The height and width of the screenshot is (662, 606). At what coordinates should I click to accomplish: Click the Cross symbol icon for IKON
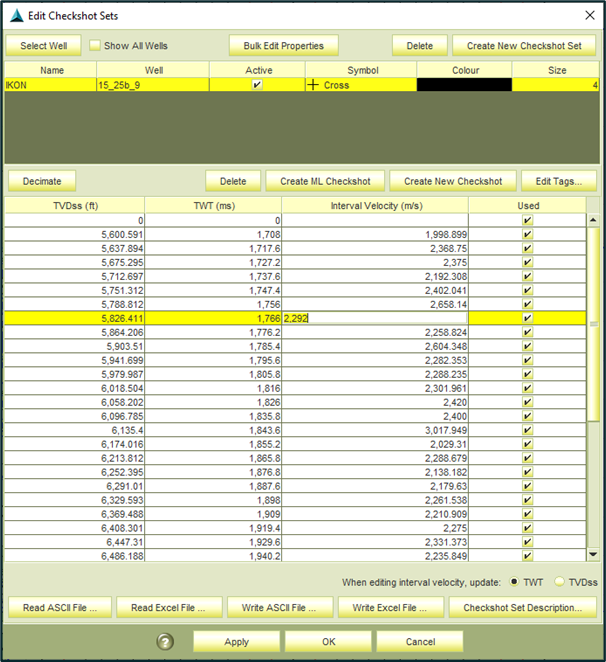coord(313,86)
